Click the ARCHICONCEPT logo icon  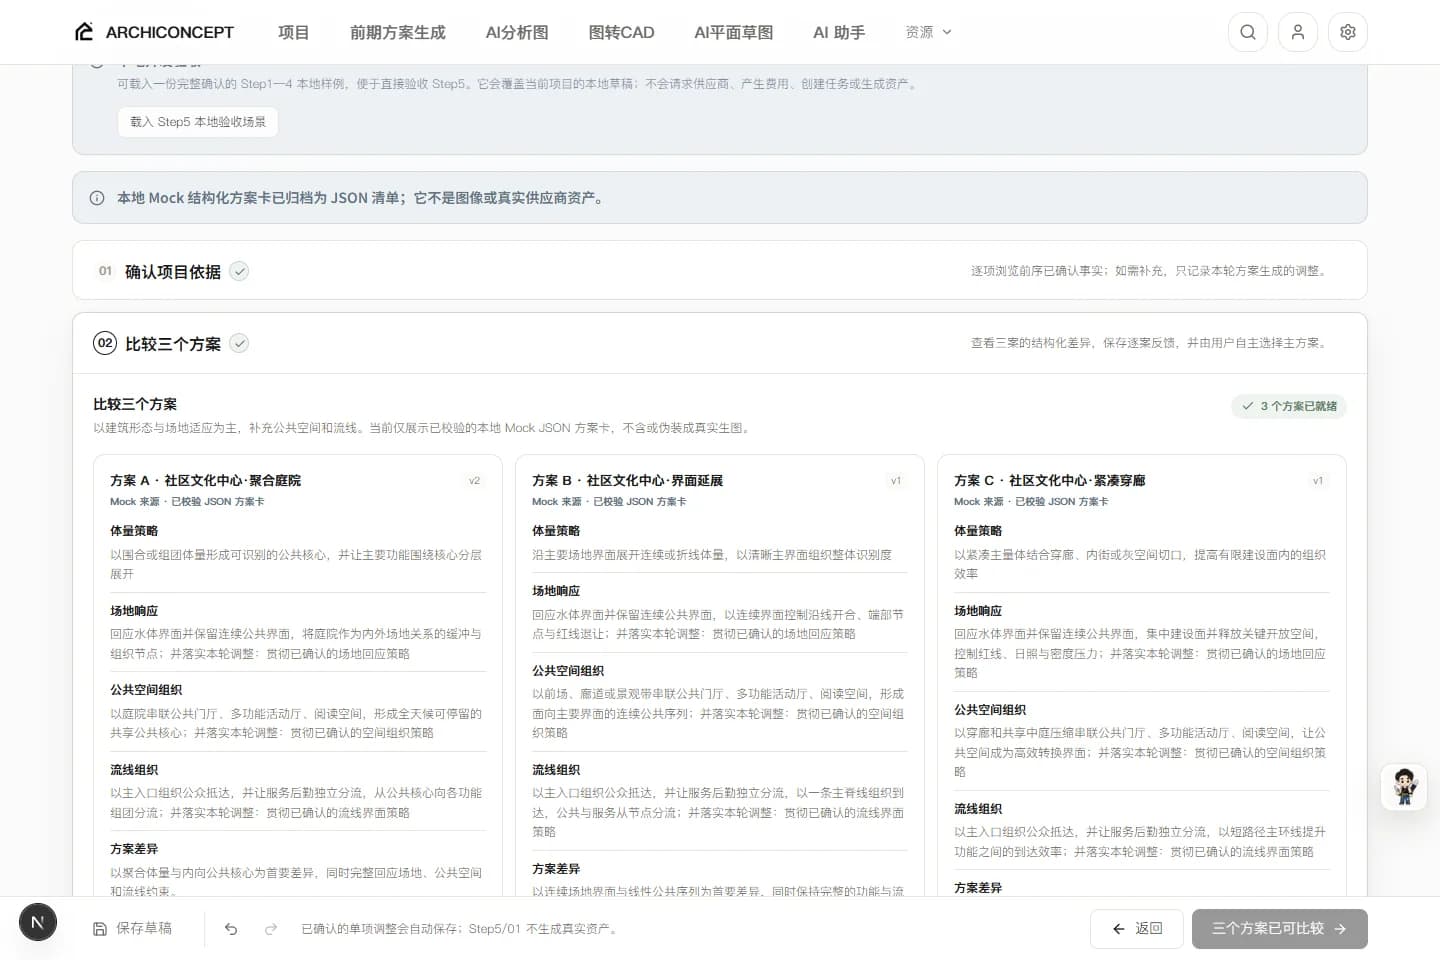[x=84, y=32]
